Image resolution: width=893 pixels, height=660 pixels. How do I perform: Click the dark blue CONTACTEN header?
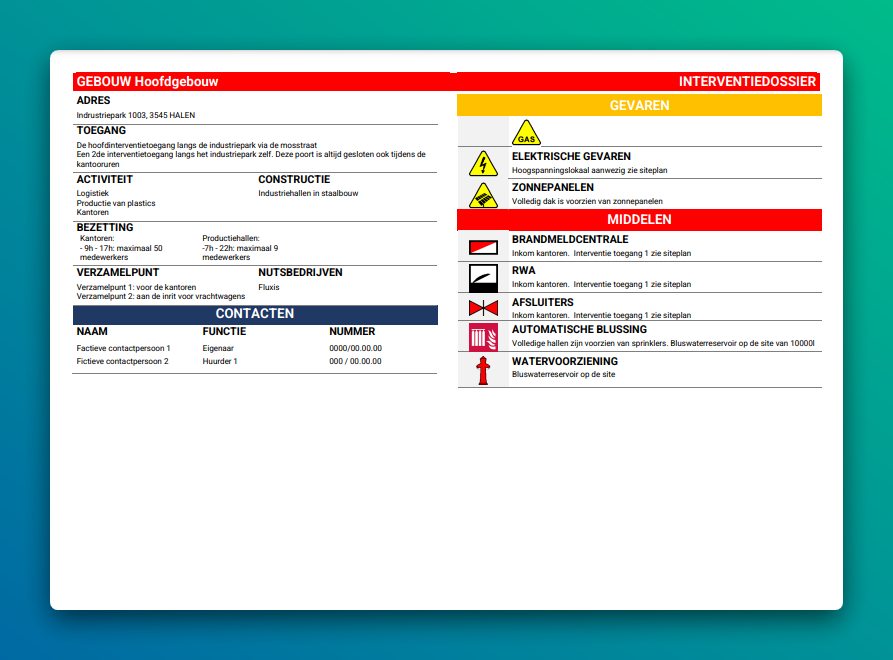point(255,314)
